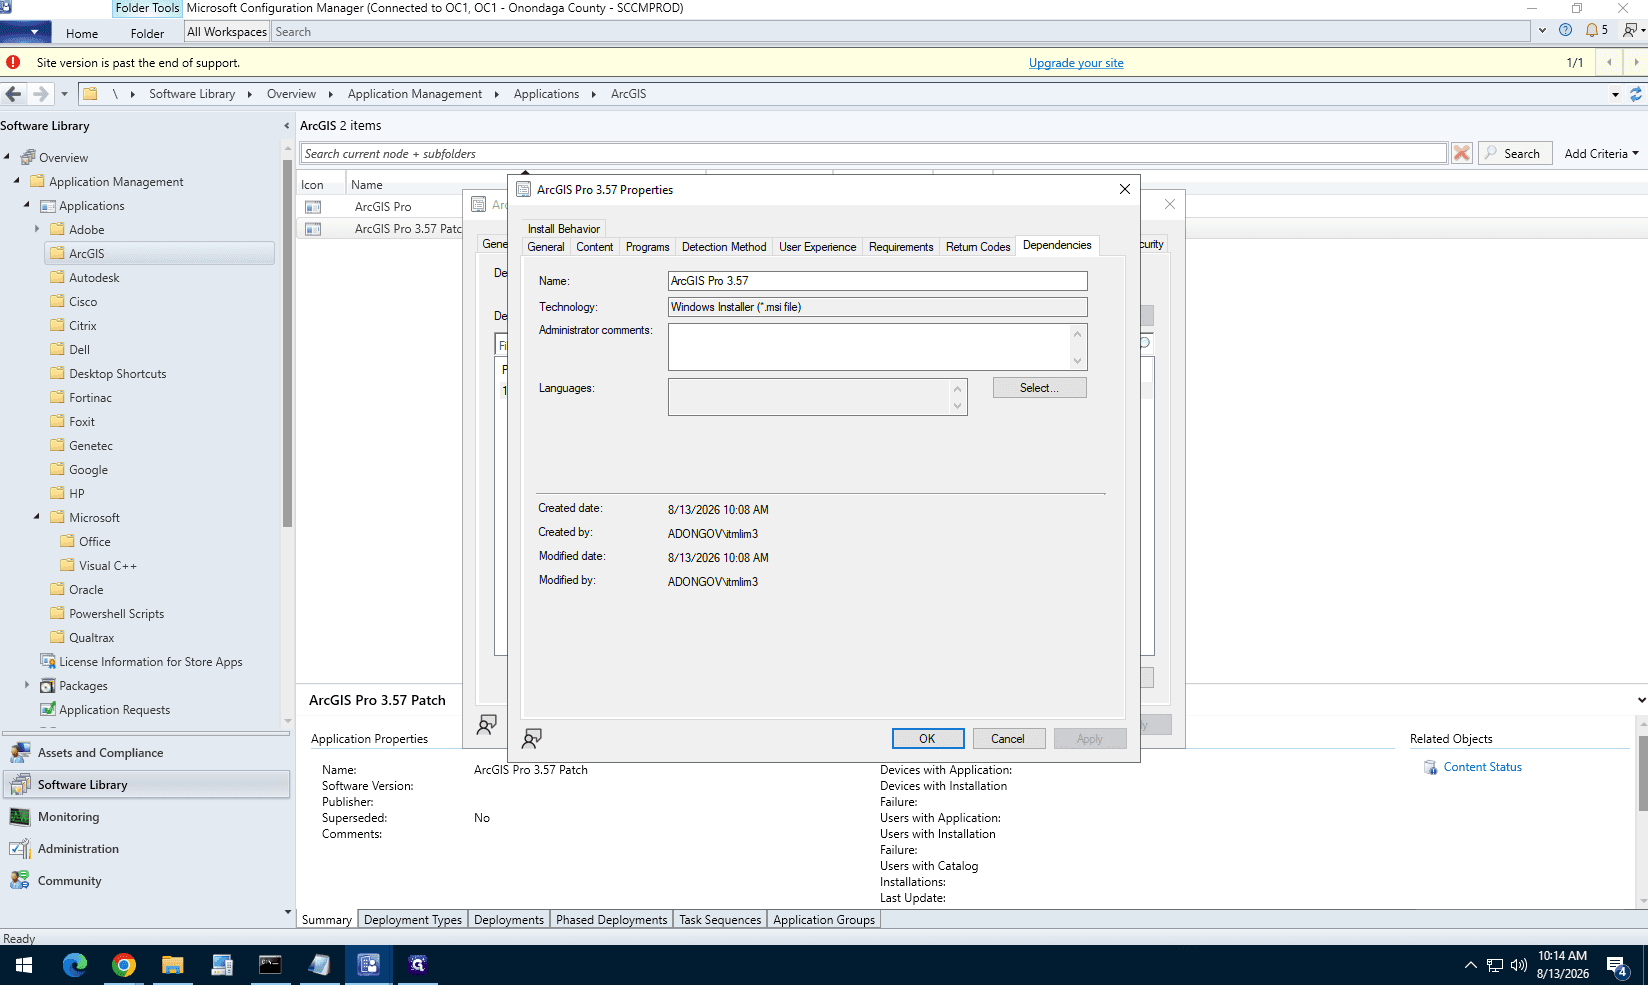
Task: Open the help question-mark icon
Action: click(x=1565, y=30)
